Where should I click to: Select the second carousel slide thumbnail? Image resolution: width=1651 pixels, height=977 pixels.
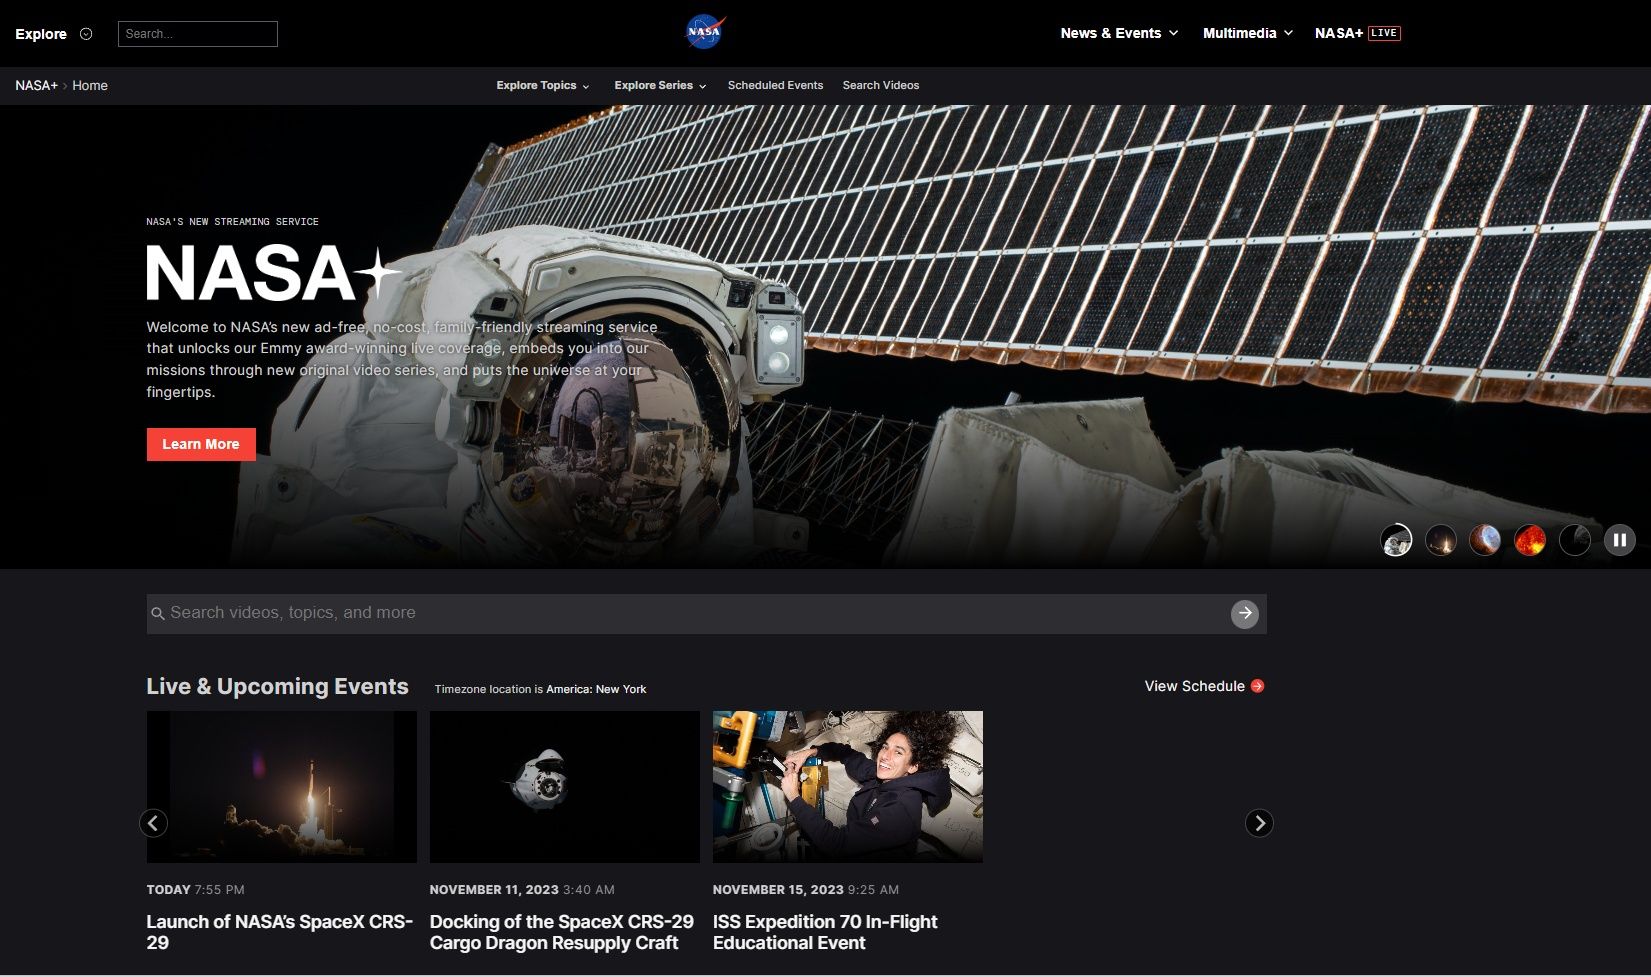point(1440,540)
